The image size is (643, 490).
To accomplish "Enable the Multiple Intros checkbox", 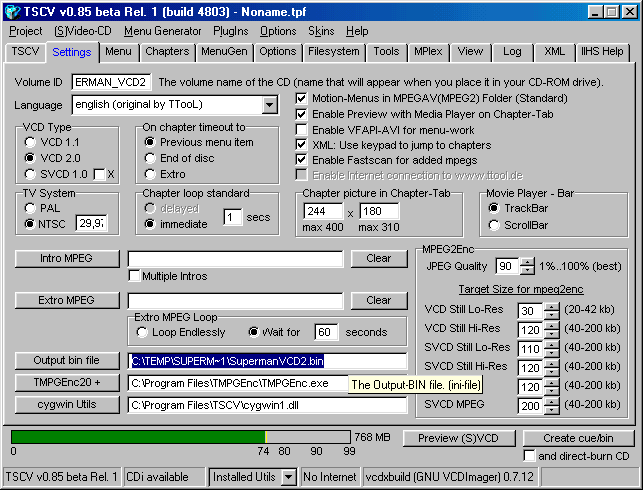I will (134, 276).
